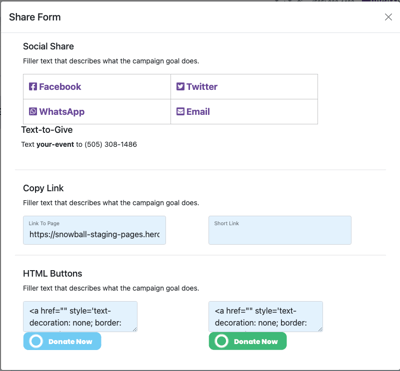The height and width of the screenshot is (371, 400).
Task: Click the green Donate Now button
Action: [247, 341]
